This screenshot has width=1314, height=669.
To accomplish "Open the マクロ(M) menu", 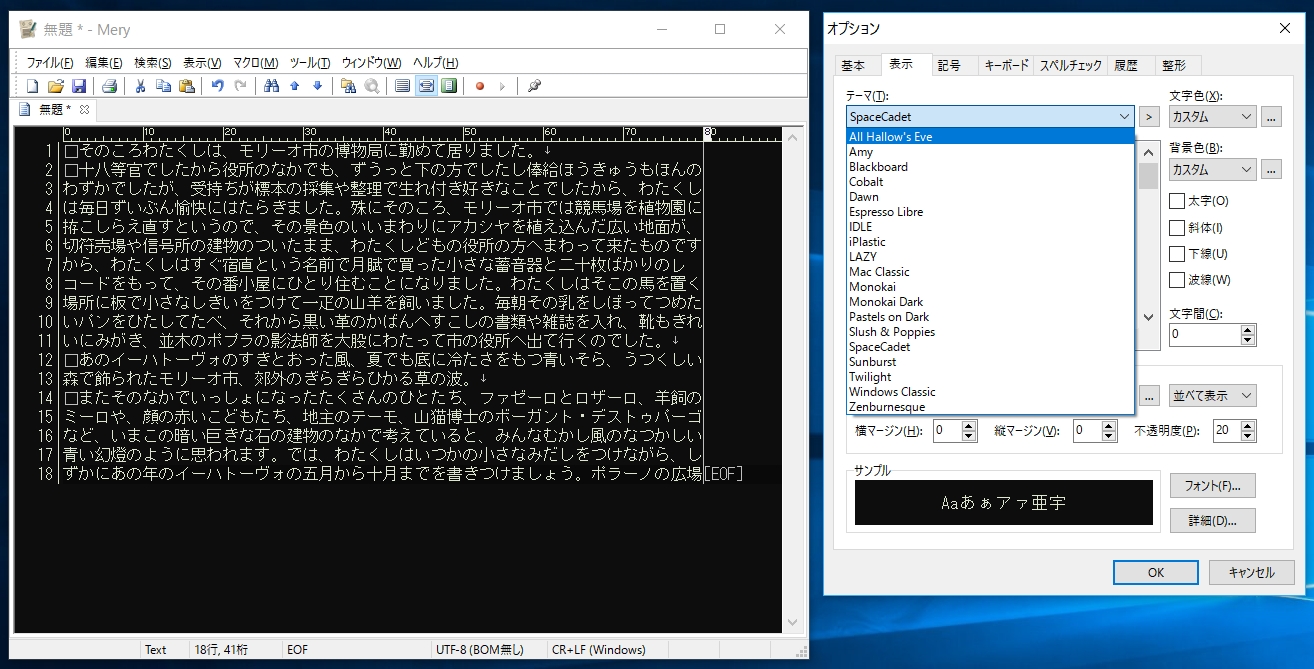I will (257, 62).
